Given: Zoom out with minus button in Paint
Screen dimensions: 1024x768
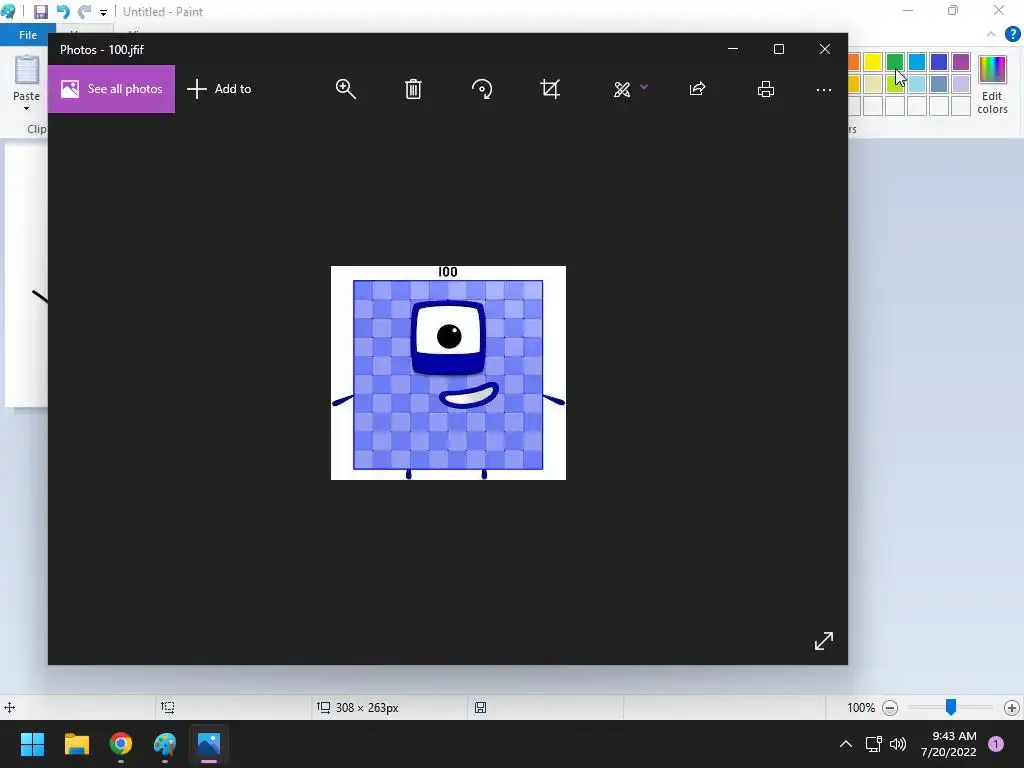Looking at the screenshot, I should [890, 708].
